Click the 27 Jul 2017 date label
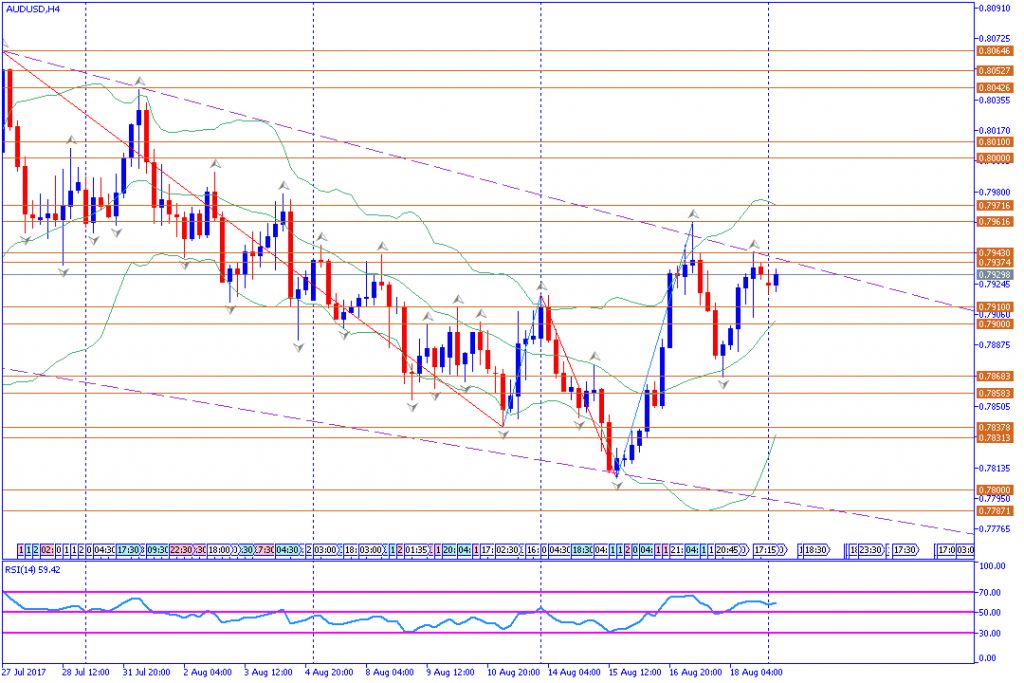 tap(24, 674)
